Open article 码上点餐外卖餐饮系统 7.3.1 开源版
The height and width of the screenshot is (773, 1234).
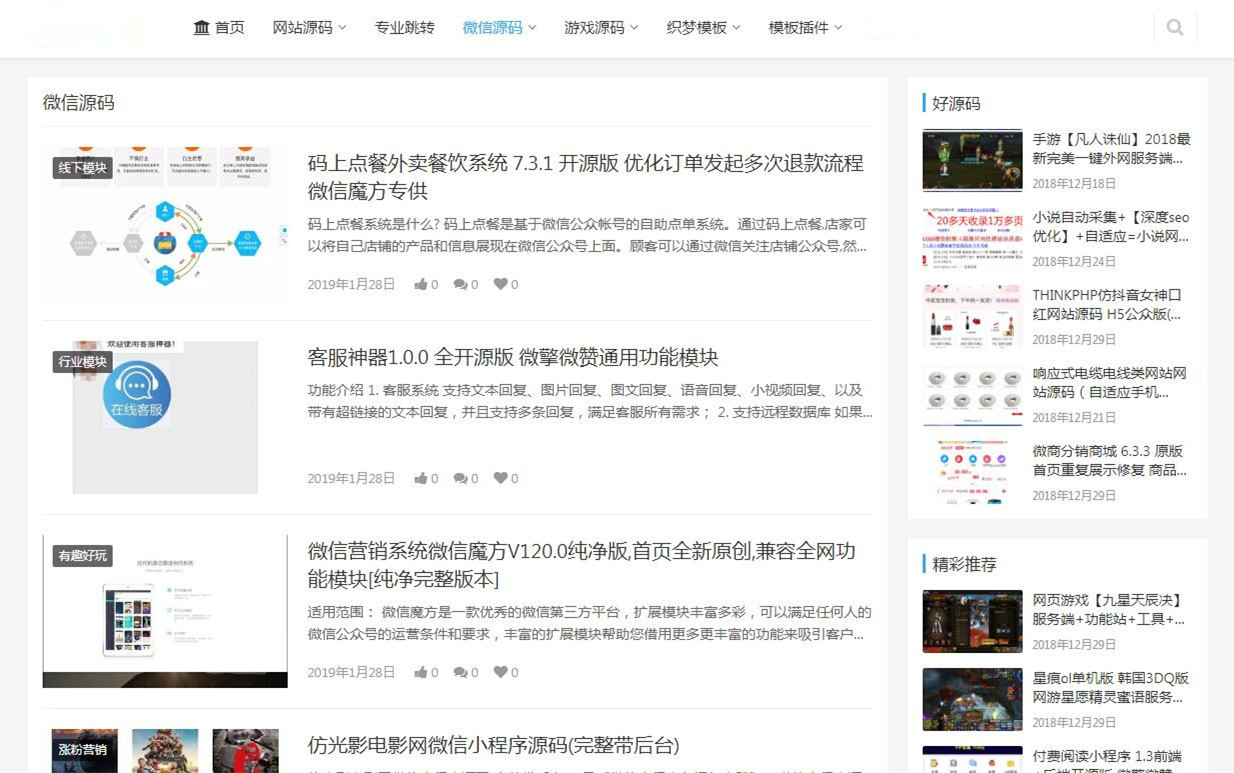pyautogui.click(x=586, y=177)
